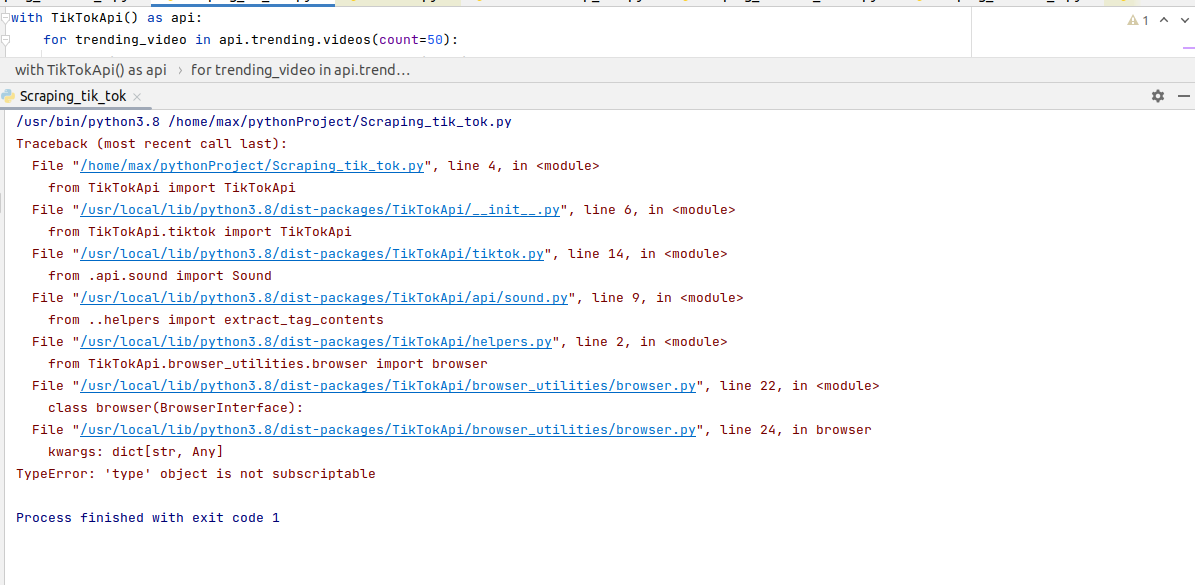Jump to next problem using down chevron
The image size is (1195, 585).
[x=1183, y=18]
